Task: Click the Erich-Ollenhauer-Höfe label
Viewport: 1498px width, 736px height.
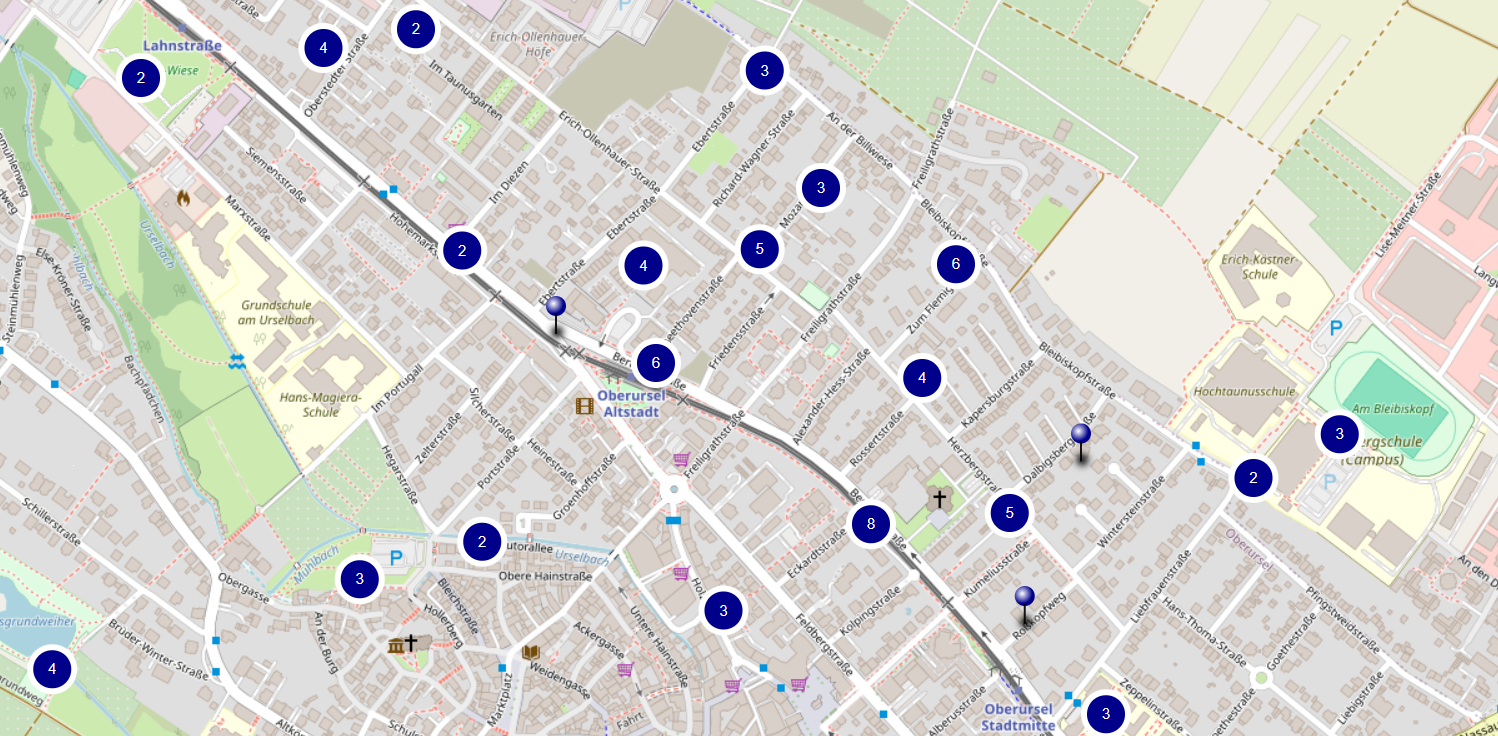Action: (x=536, y=43)
